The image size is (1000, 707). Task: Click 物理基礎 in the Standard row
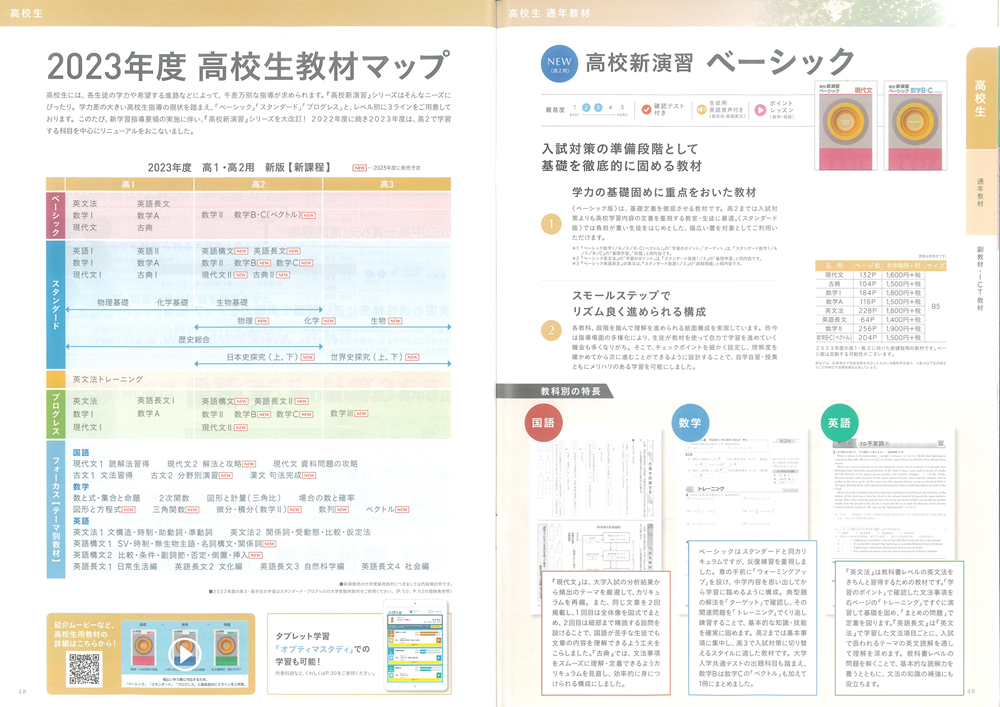[x=113, y=302]
